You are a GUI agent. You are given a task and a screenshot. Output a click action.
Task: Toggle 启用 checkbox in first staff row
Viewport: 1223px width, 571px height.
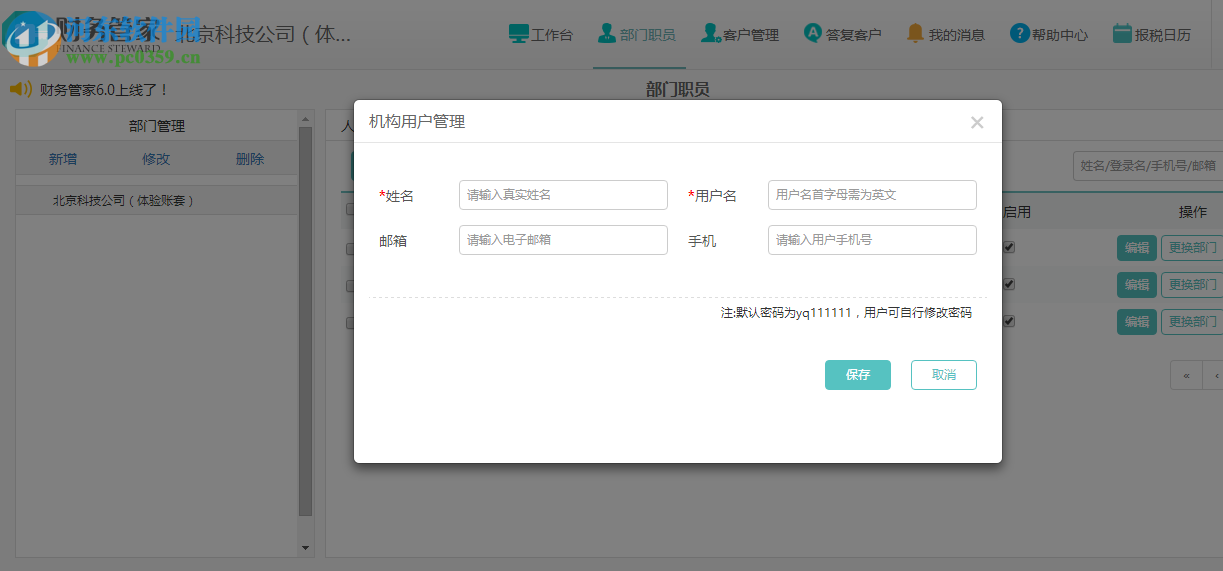point(1009,247)
